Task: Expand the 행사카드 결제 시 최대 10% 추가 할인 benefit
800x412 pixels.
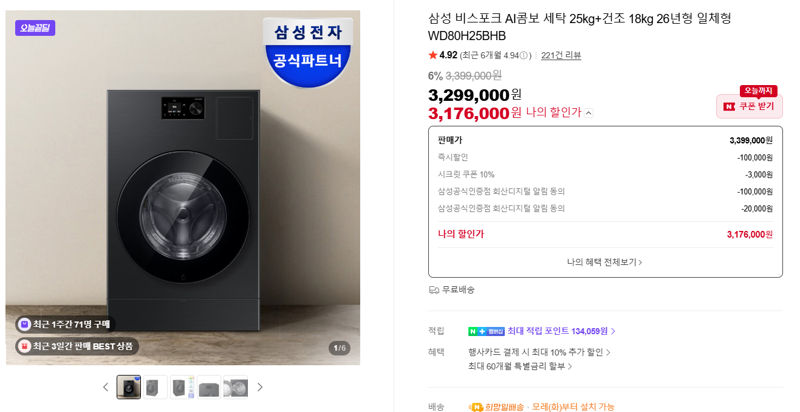Action: (x=539, y=352)
